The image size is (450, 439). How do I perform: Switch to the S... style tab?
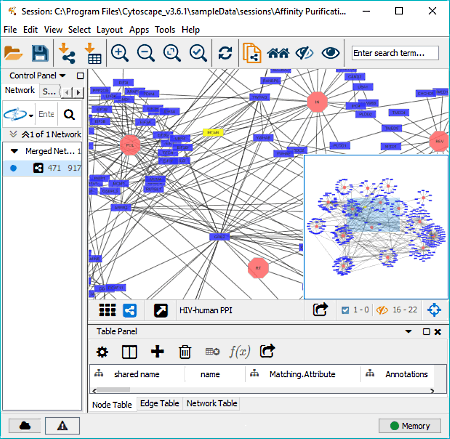point(49,92)
